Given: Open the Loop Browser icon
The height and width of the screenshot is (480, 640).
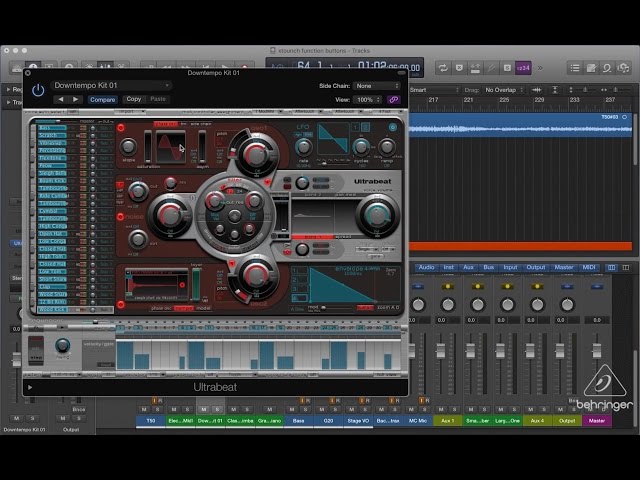Looking at the screenshot, I should [607, 68].
